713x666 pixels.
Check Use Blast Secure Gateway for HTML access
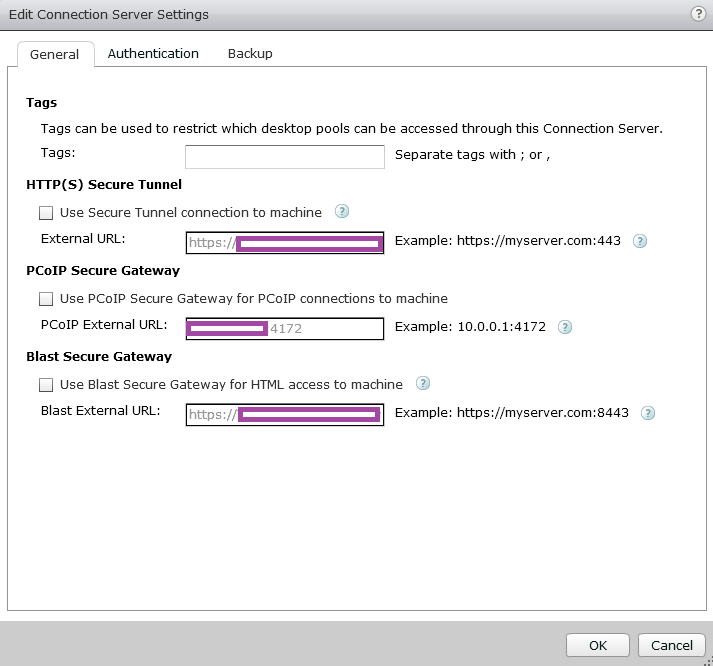(46, 385)
